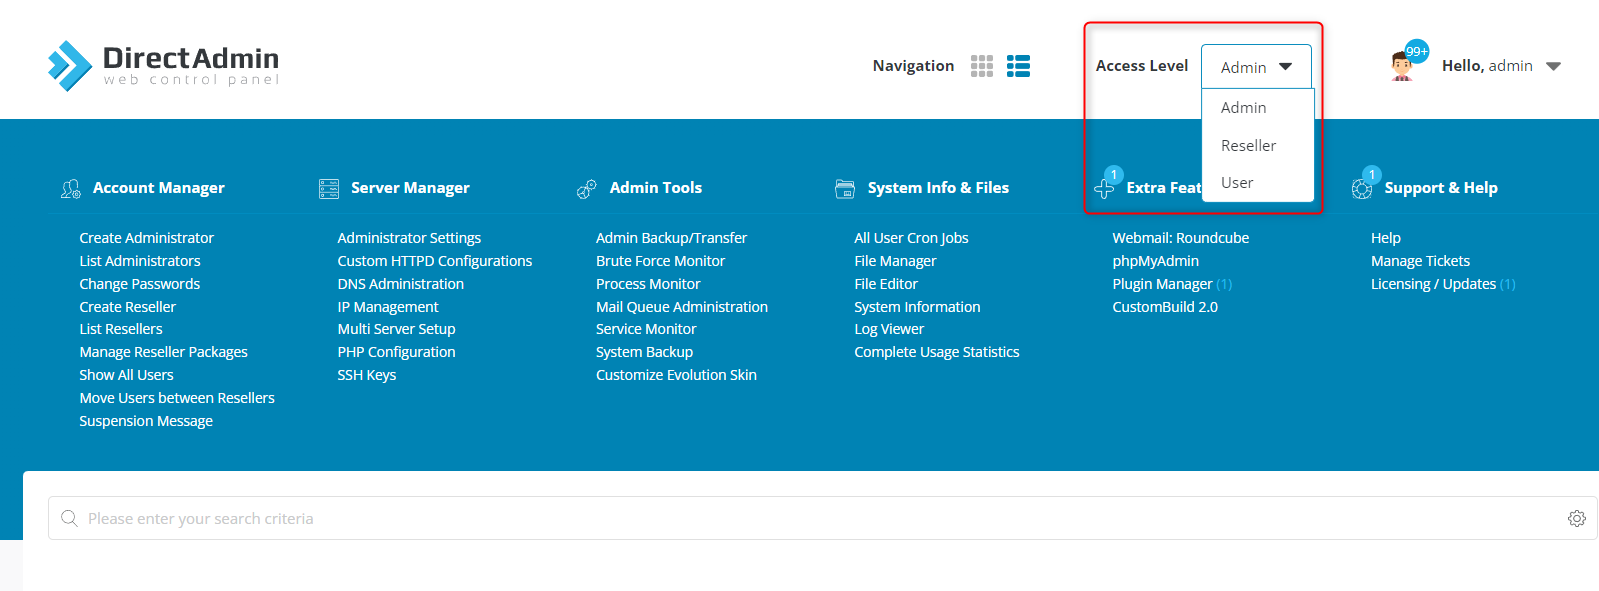Open SSH Keys link
The image size is (1599, 591).
click(367, 375)
